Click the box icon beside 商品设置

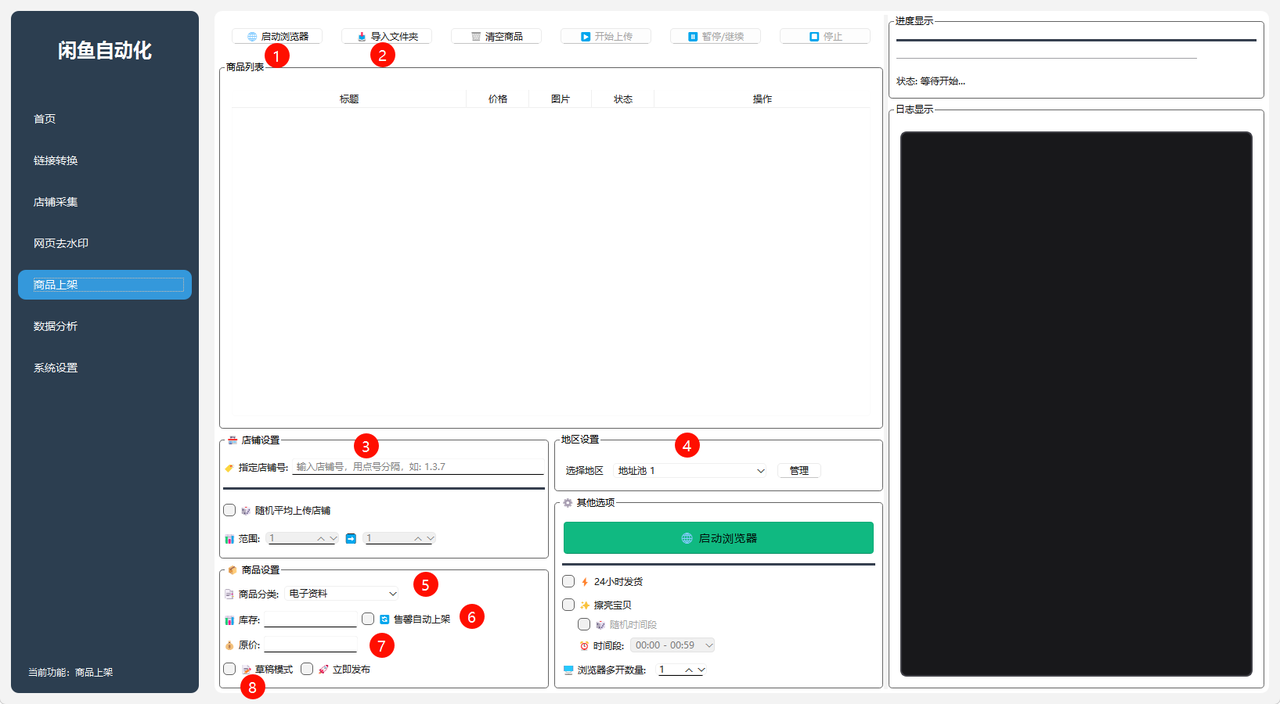click(x=232, y=570)
